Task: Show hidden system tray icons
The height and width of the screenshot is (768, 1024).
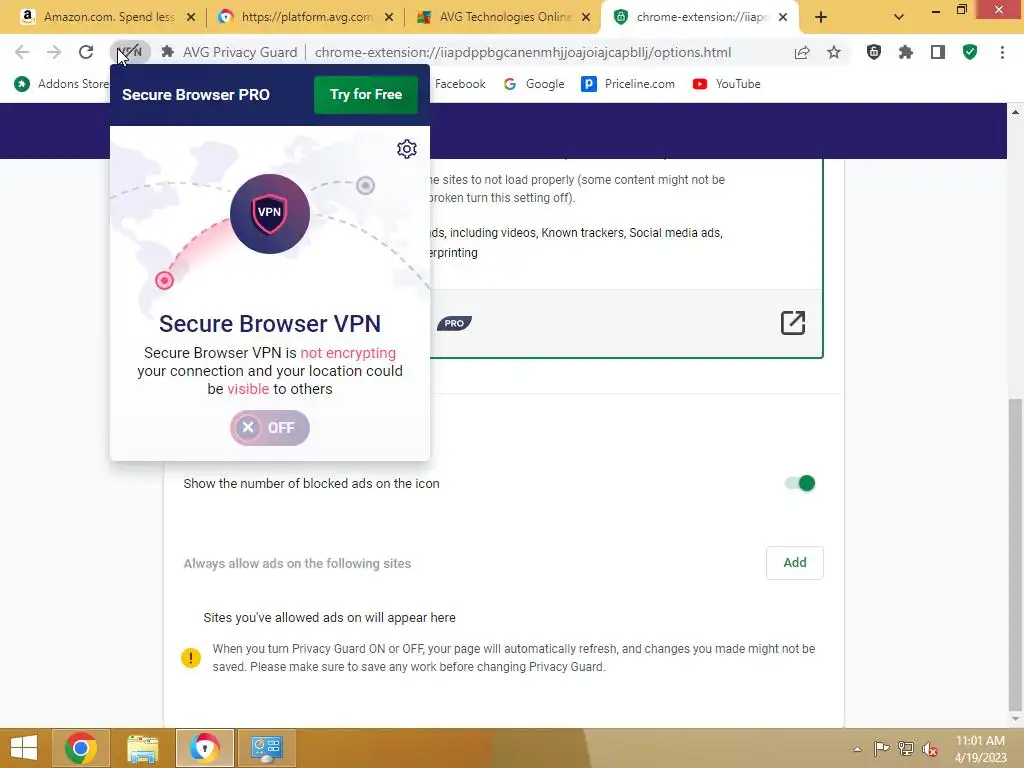Action: [x=857, y=749]
